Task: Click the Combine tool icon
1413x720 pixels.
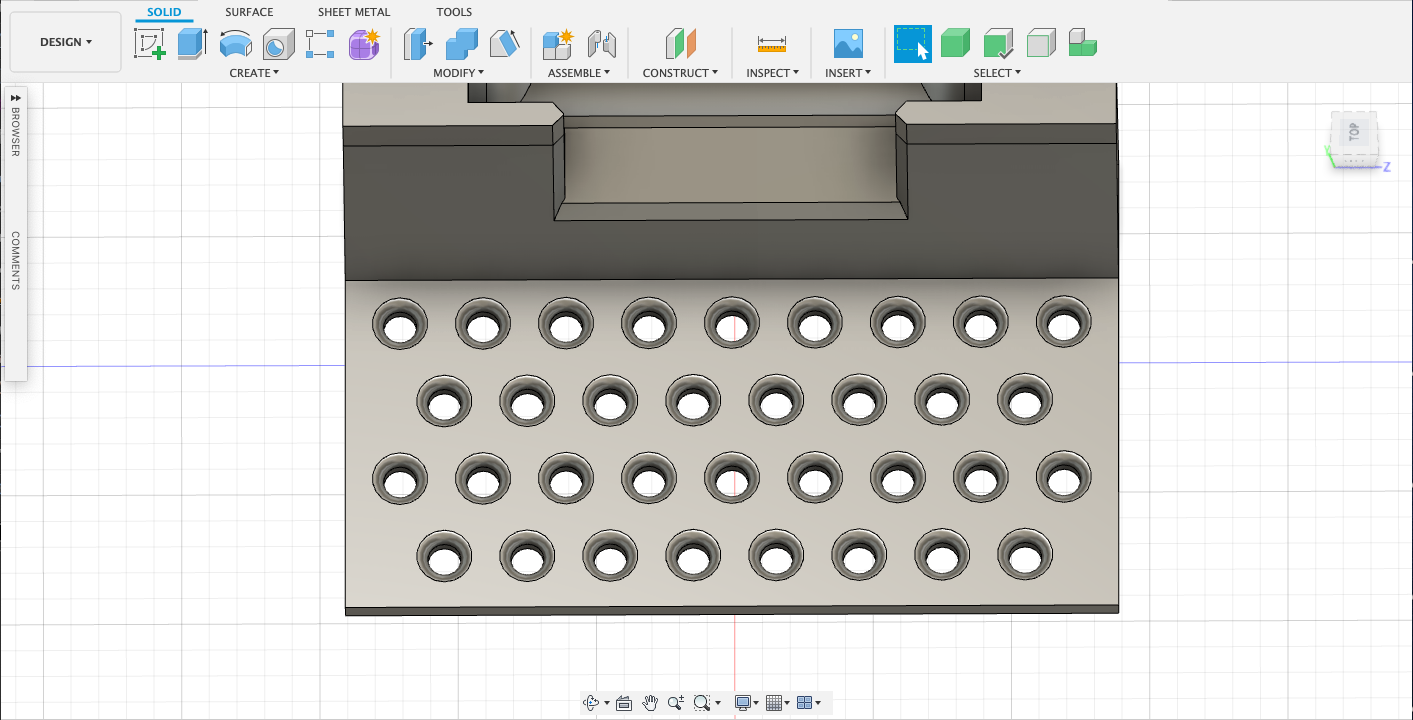Action: coord(461,44)
